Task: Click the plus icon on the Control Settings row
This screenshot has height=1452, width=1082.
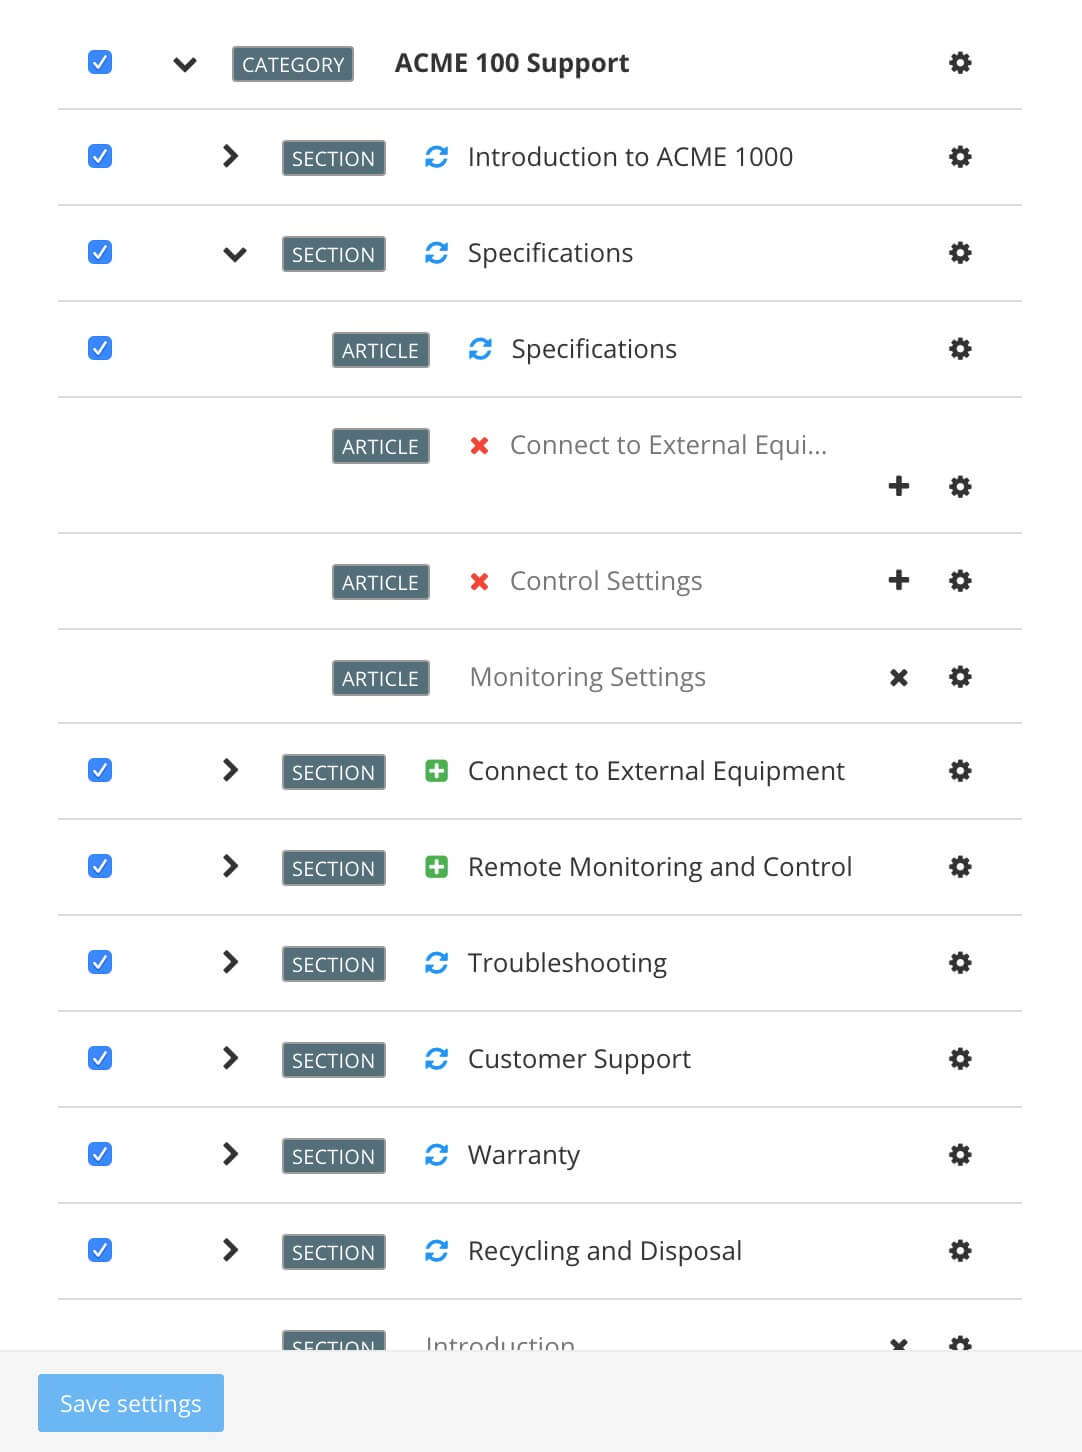Action: tap(898, 581)
